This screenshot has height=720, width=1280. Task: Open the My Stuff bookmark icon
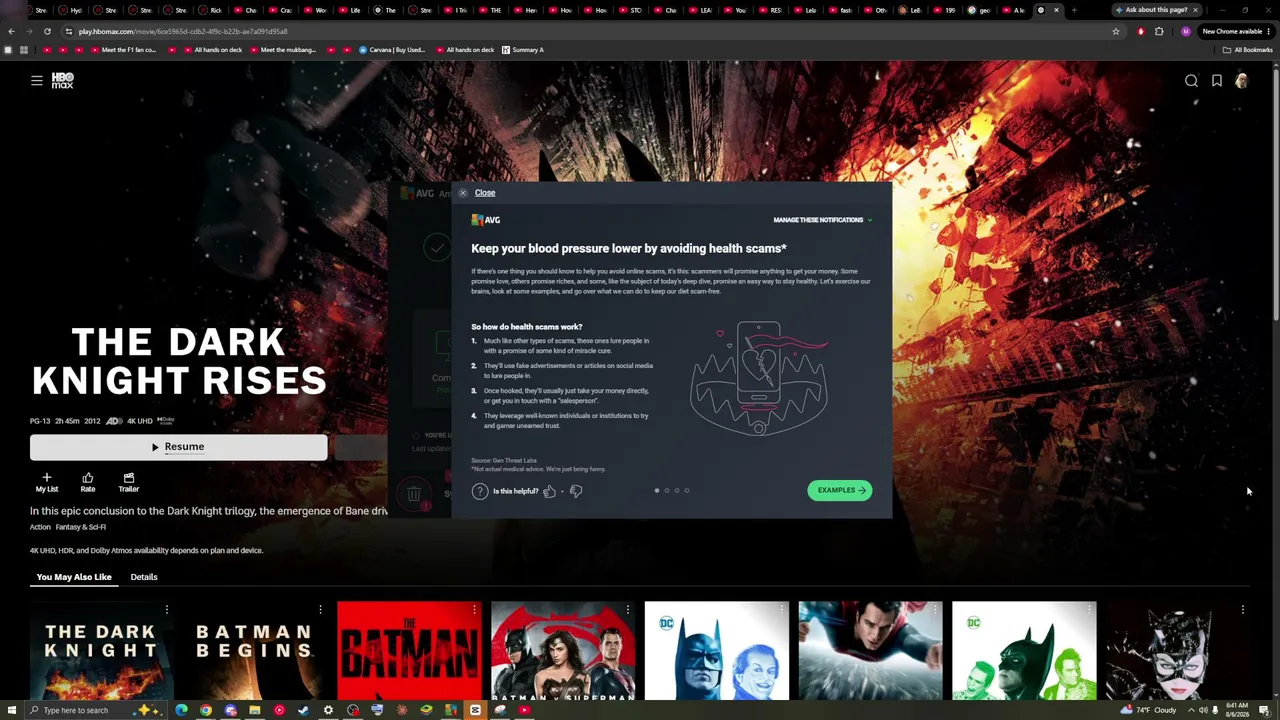pyautogui.click(x=1217, y=81)
